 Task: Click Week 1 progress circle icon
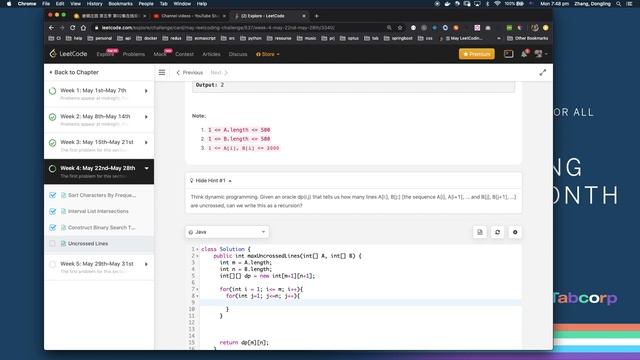point(52,91)
